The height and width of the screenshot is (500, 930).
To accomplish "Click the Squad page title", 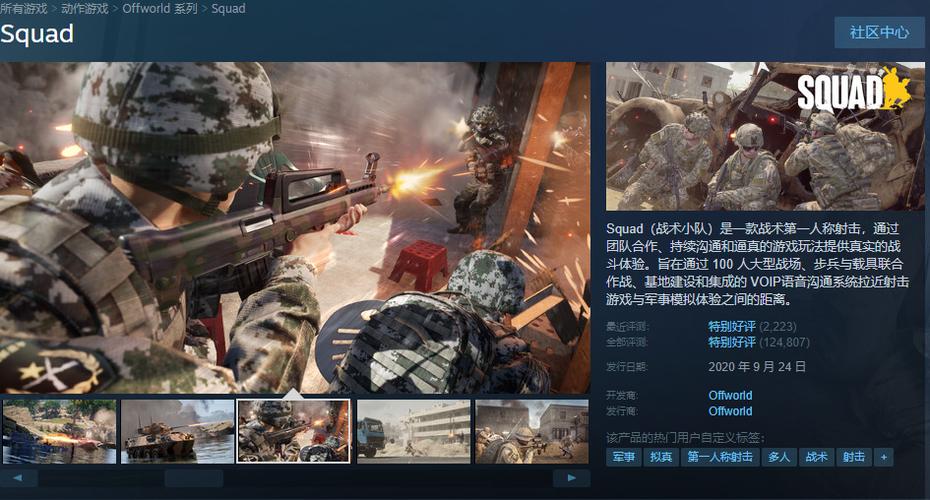I will click(37, 34).
